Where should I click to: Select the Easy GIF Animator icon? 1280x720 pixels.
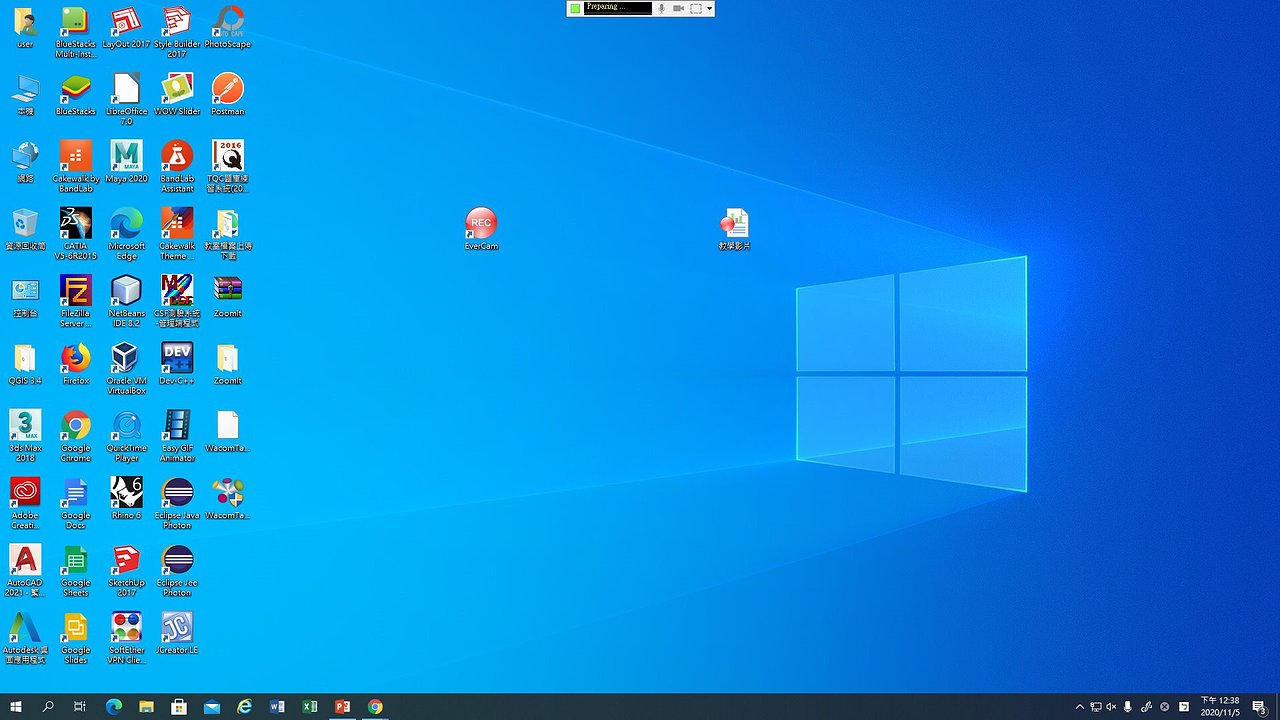click(177, 435)
